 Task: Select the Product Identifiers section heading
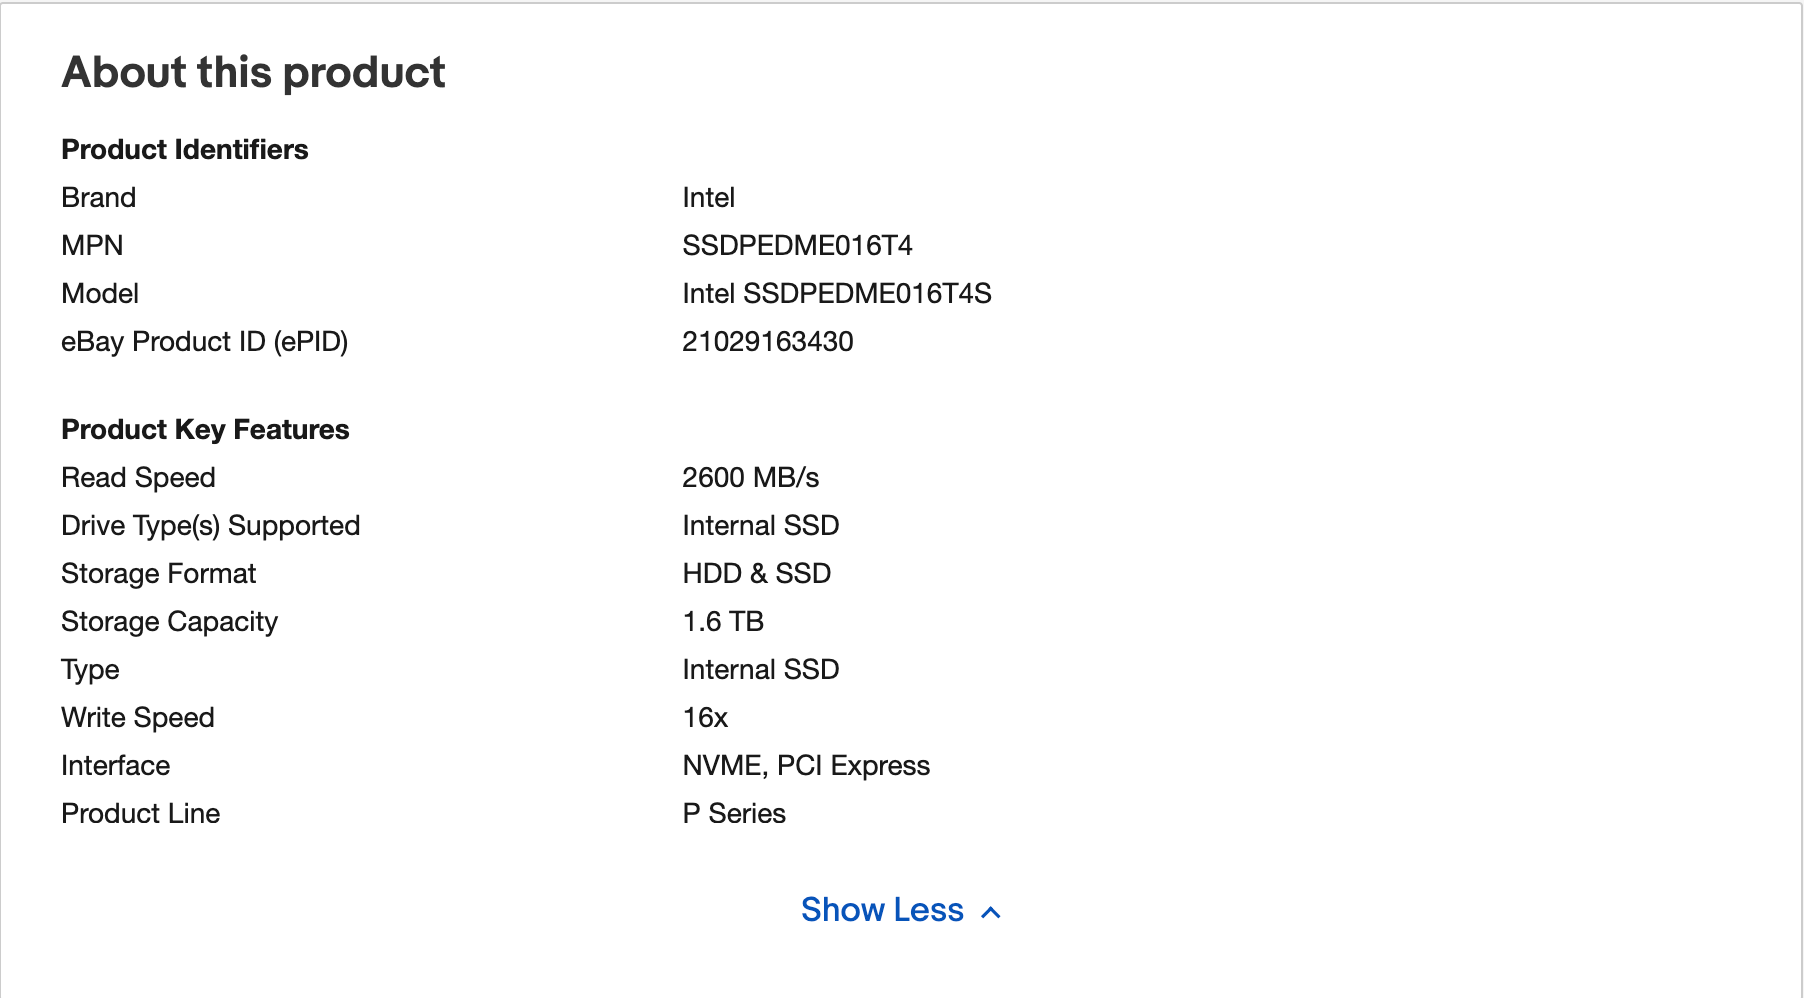(x=185, y=149)
